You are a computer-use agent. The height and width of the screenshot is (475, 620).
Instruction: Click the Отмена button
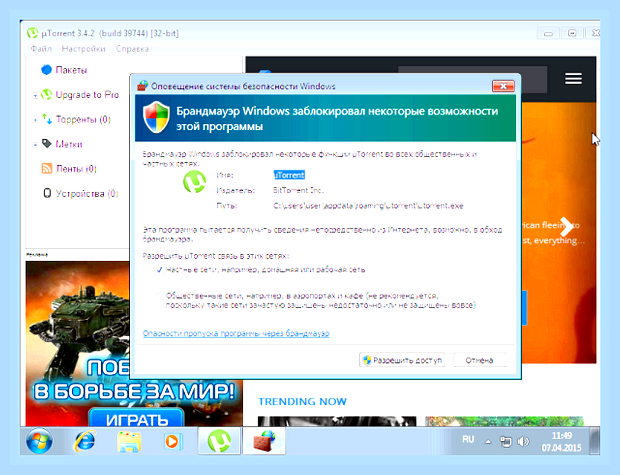pos(479,360)
